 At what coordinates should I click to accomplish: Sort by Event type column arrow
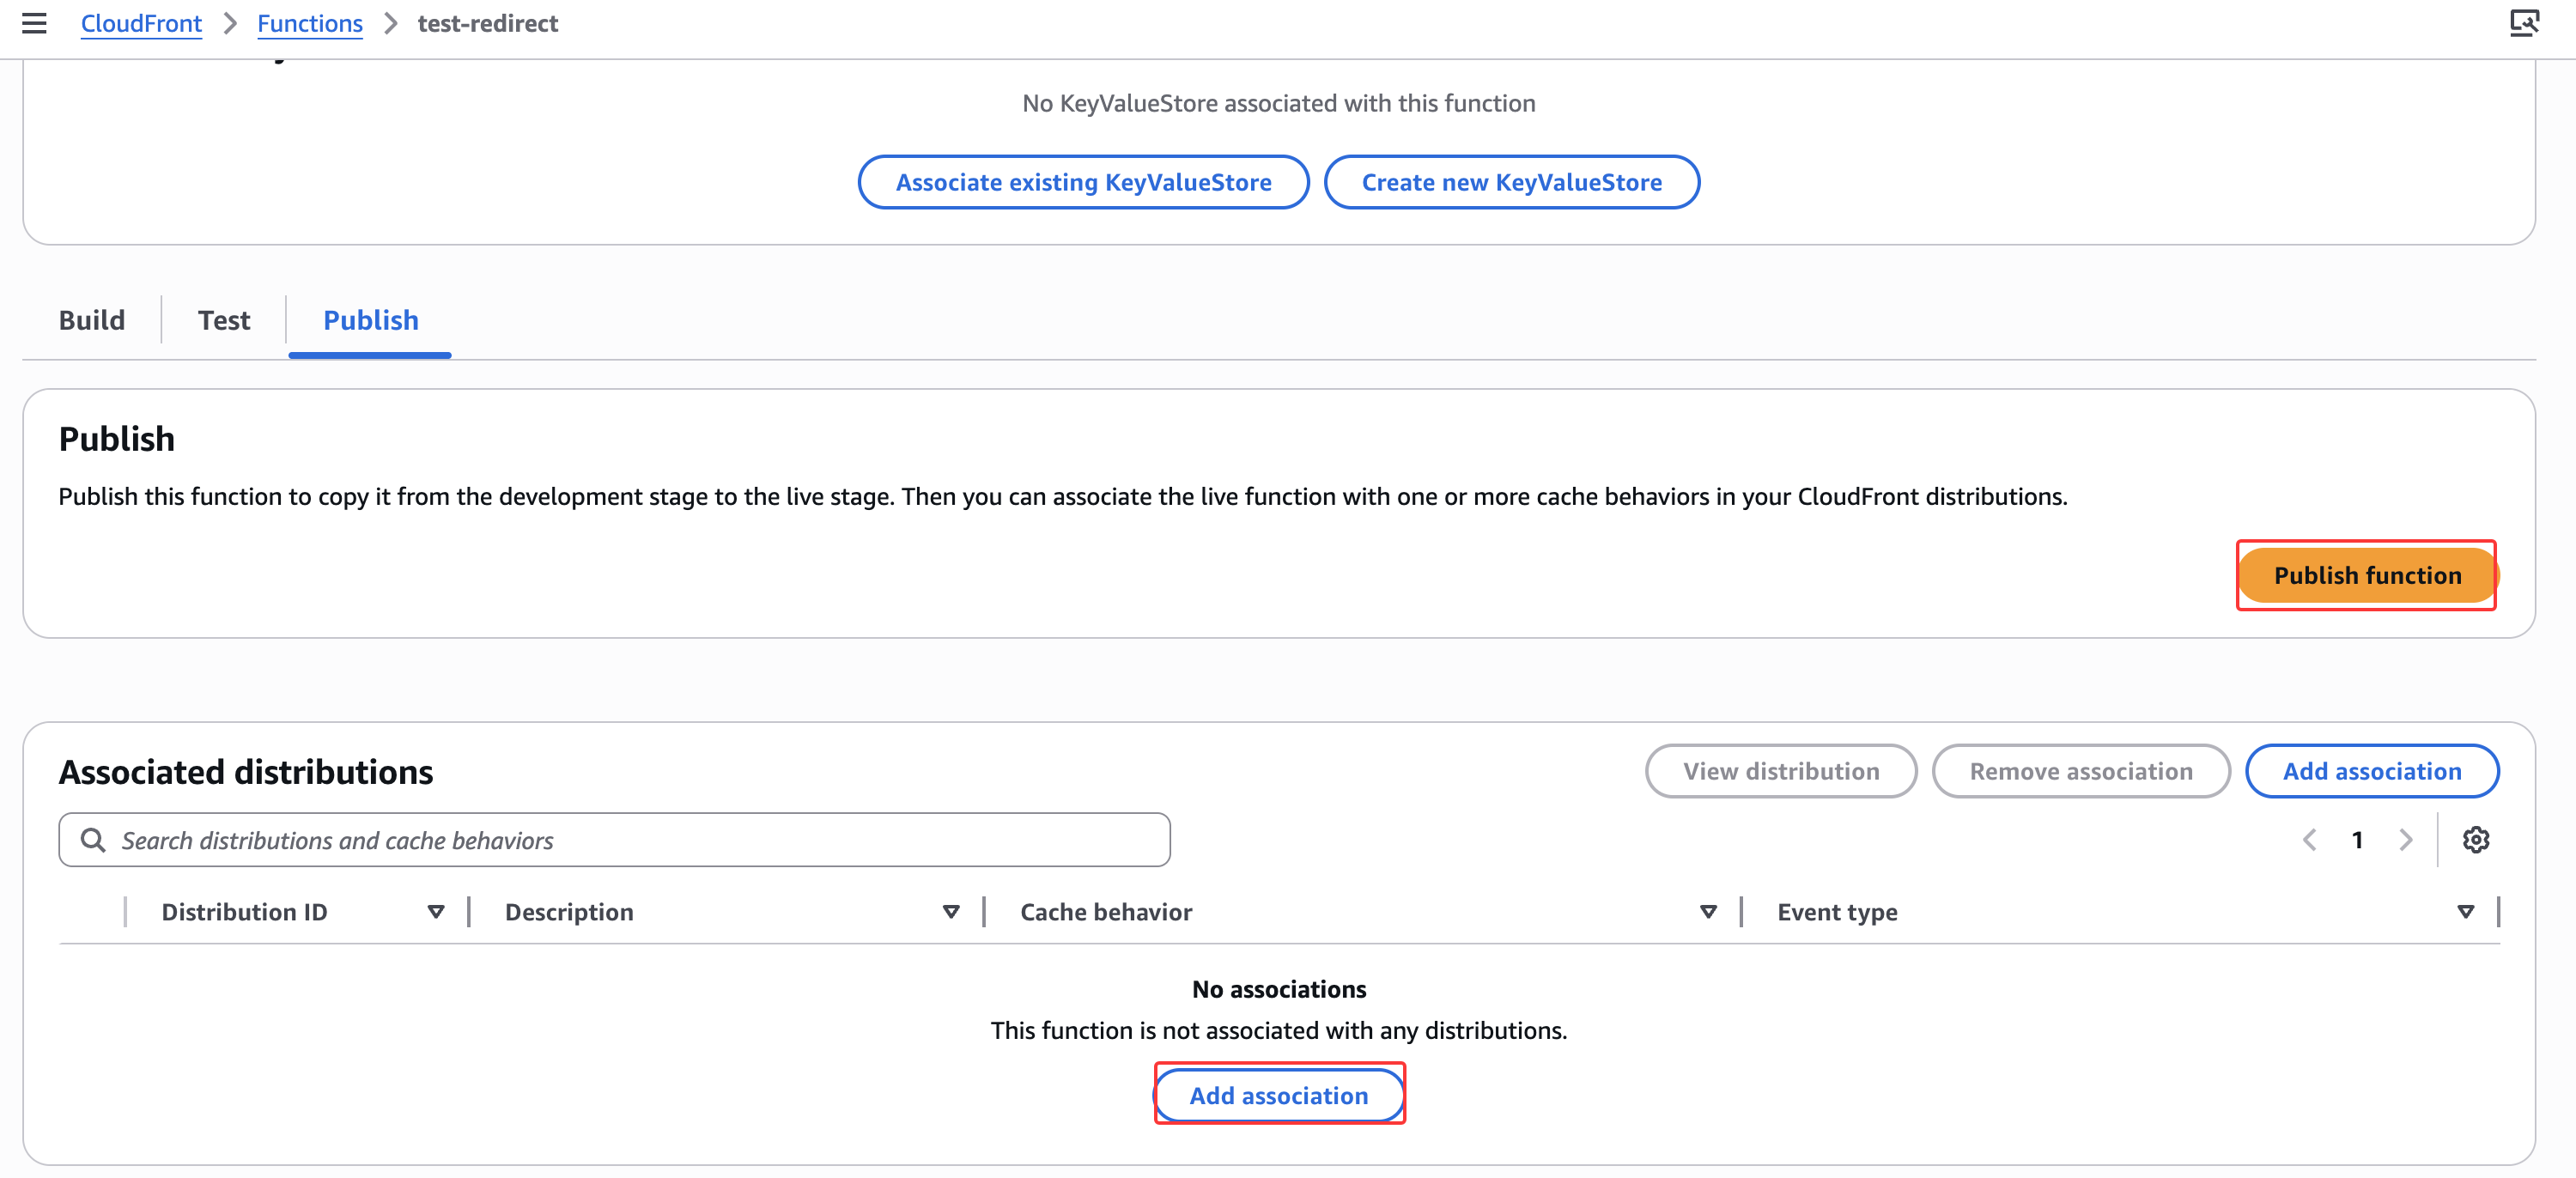(2465, 912)
